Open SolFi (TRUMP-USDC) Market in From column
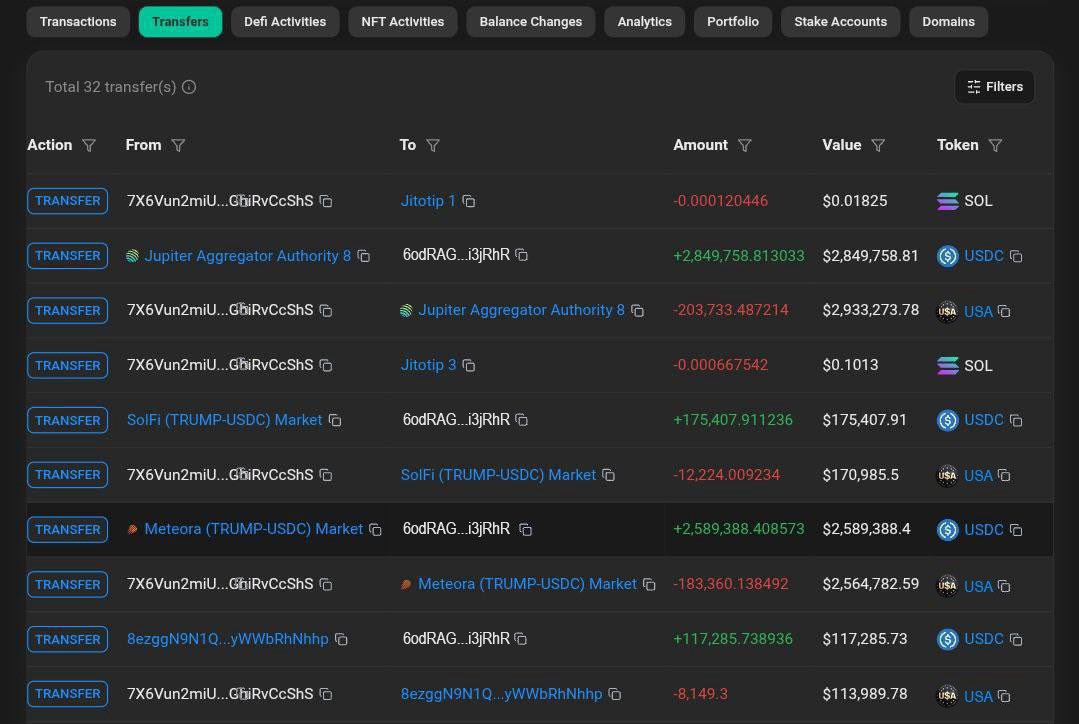 click(224, 420)
